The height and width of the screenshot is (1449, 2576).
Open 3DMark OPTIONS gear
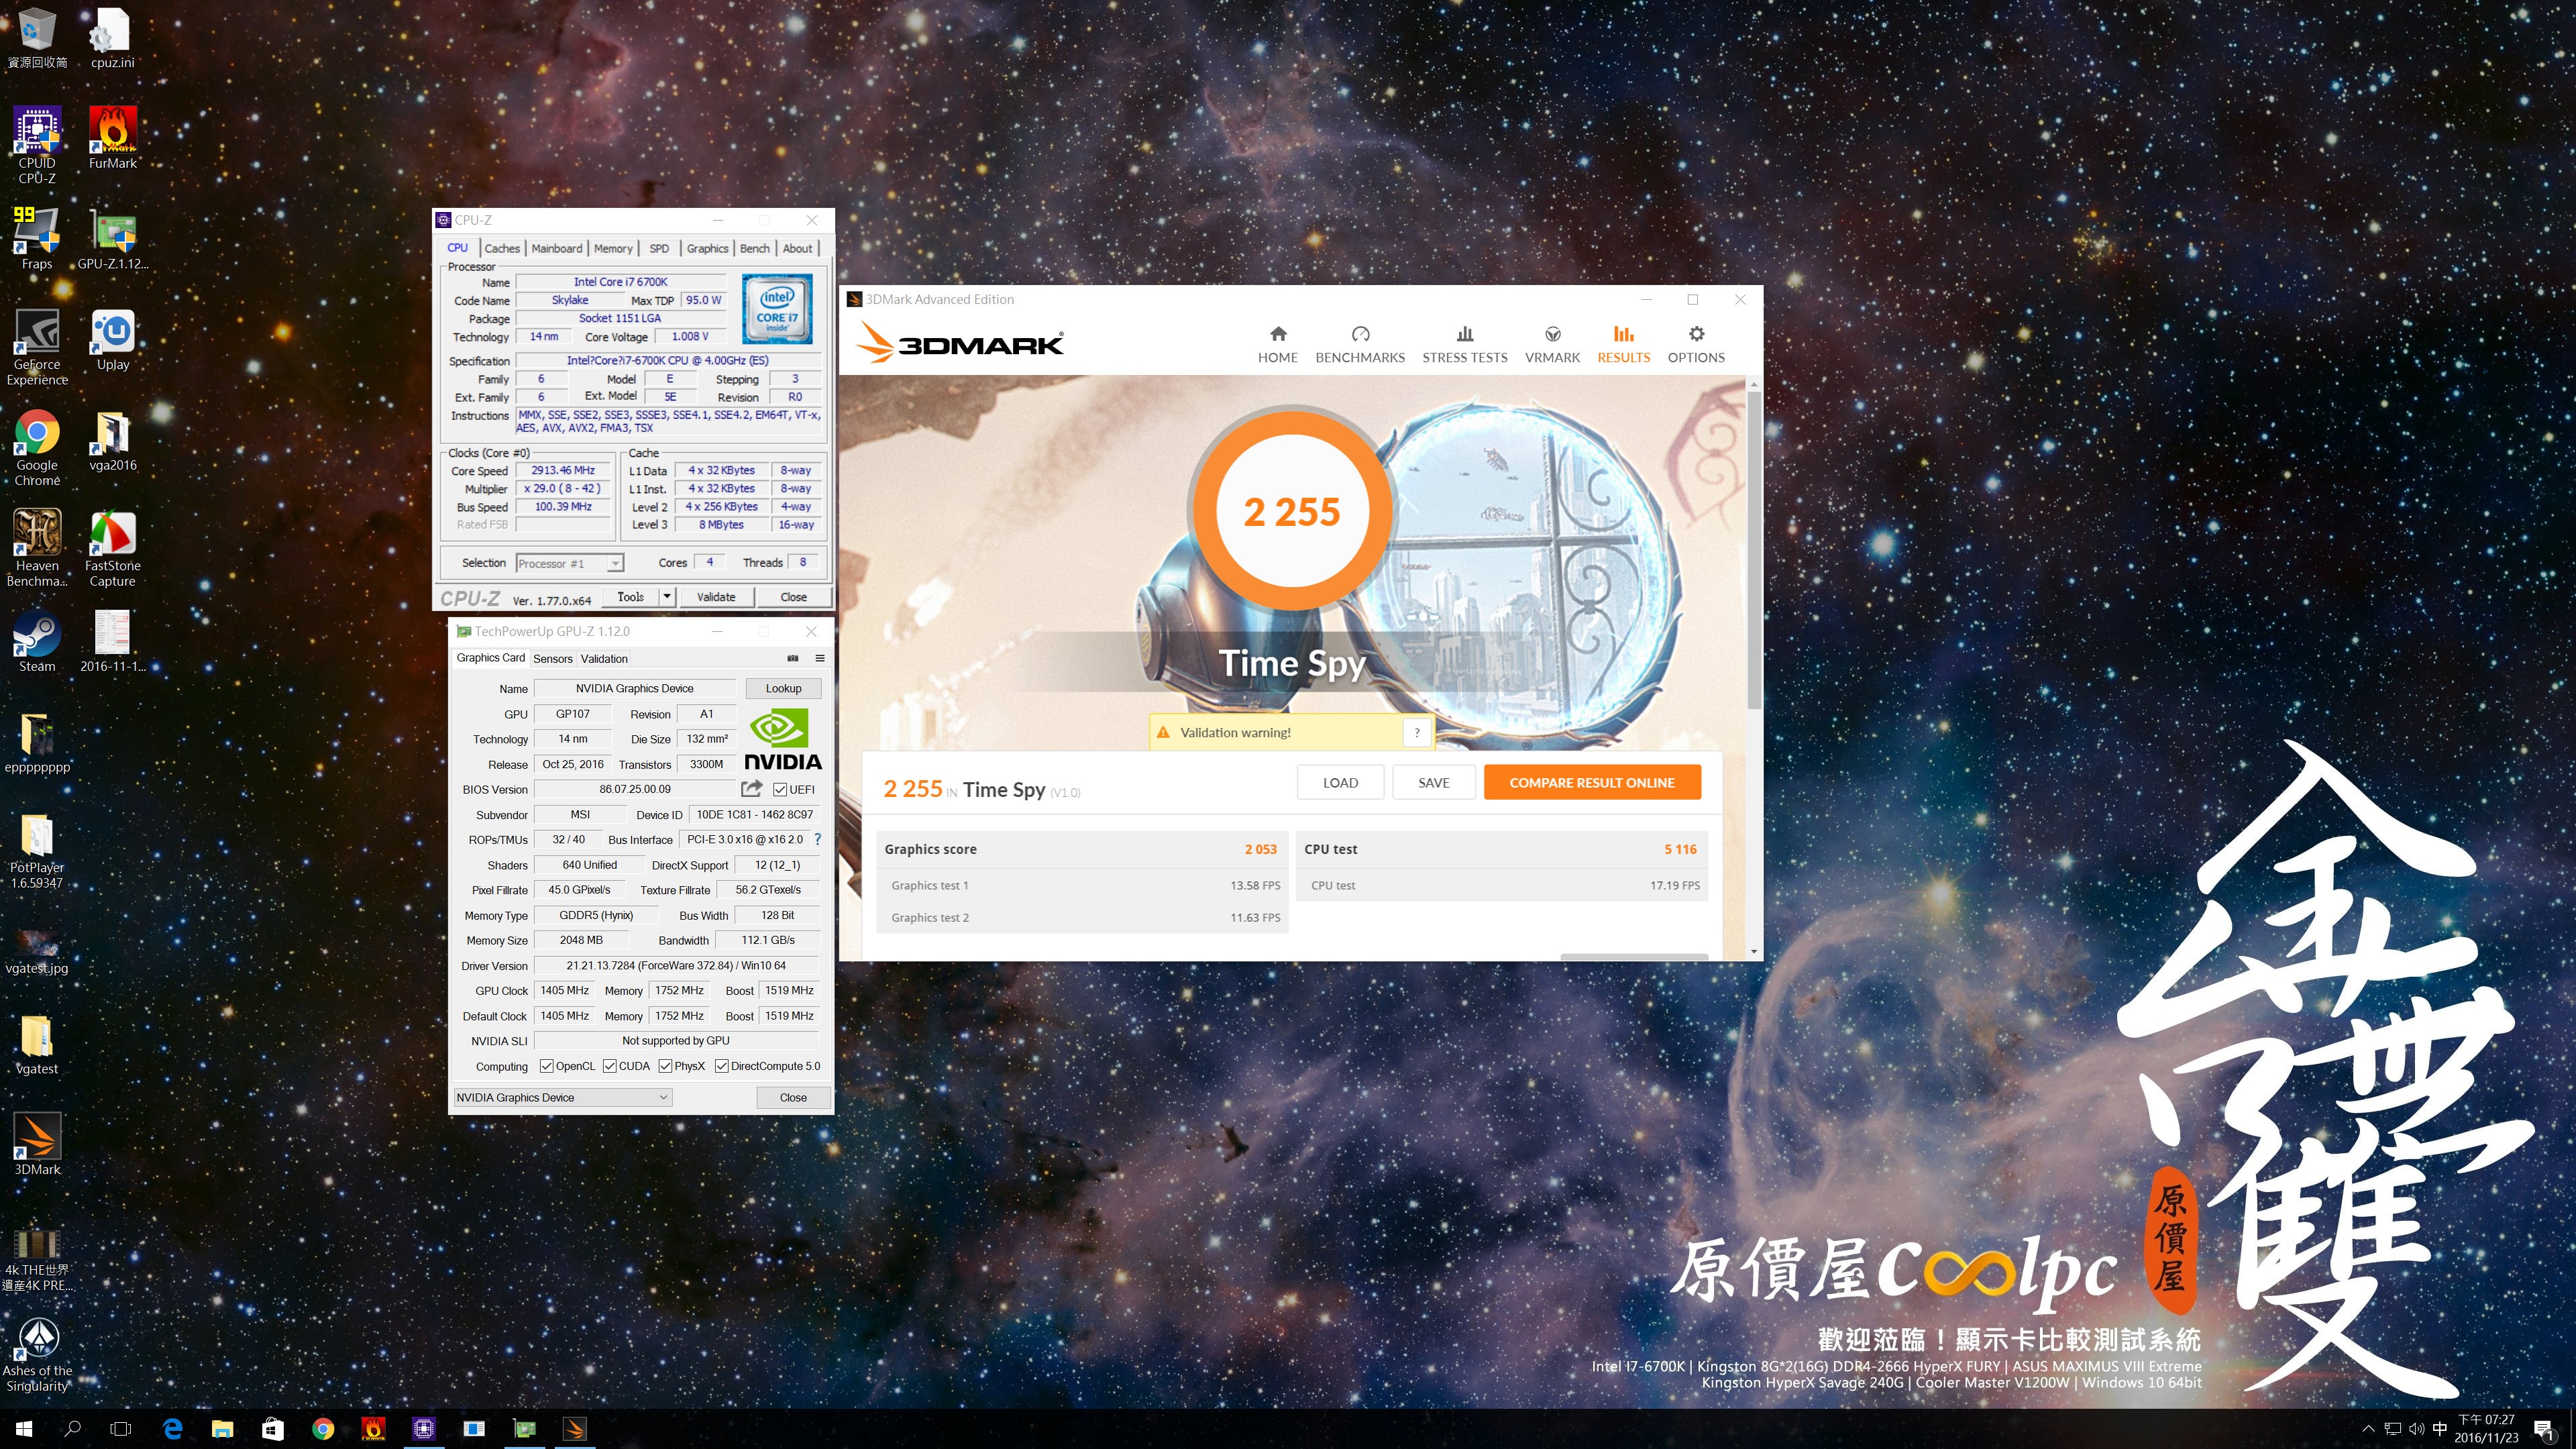pos(1695,344)
